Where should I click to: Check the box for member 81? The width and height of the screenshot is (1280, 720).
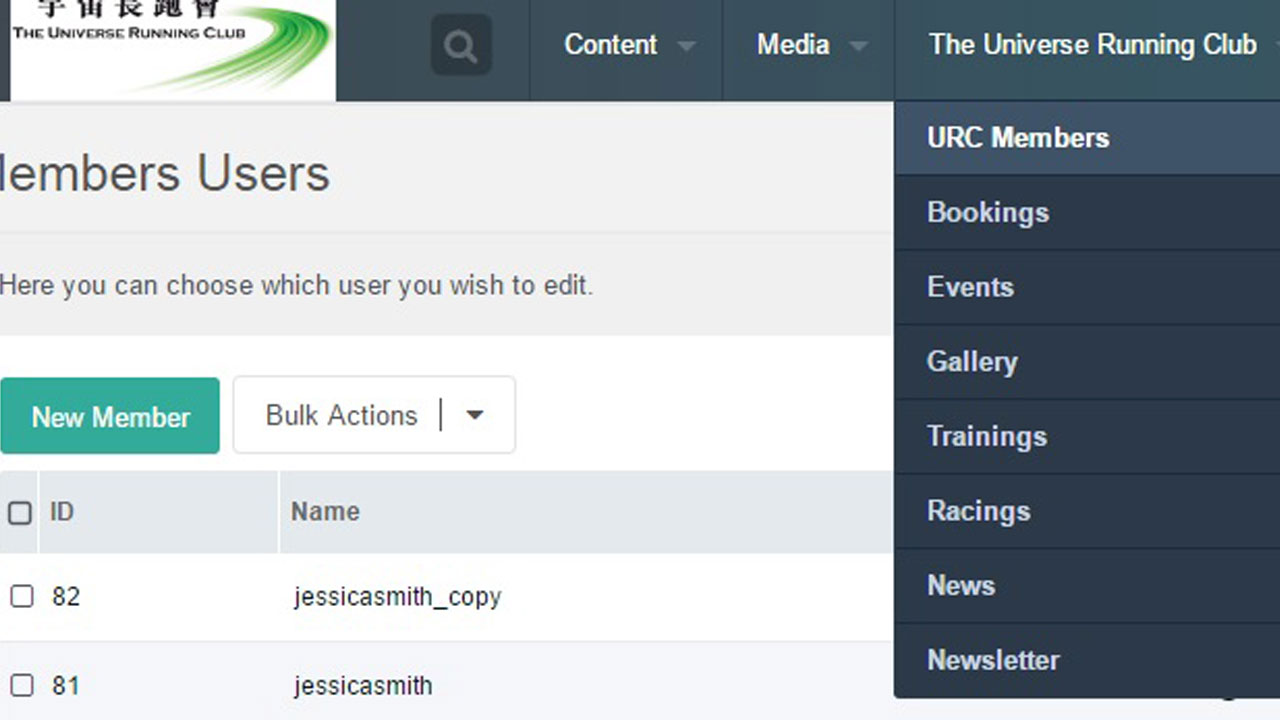pos(21,686)
